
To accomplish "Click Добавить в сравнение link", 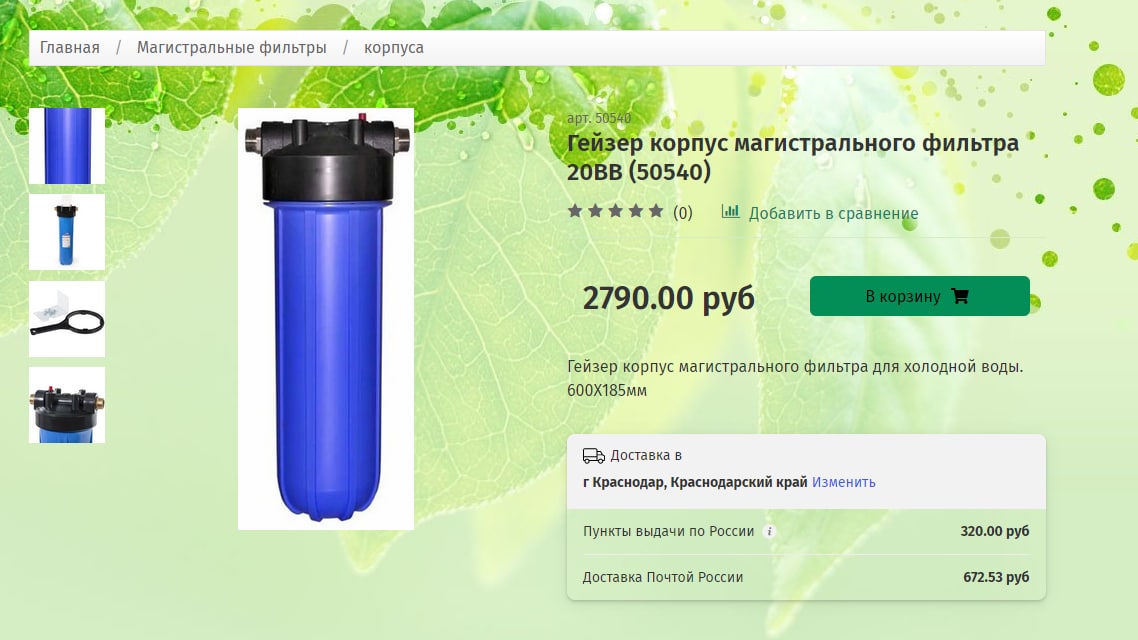I will [833, 213].
